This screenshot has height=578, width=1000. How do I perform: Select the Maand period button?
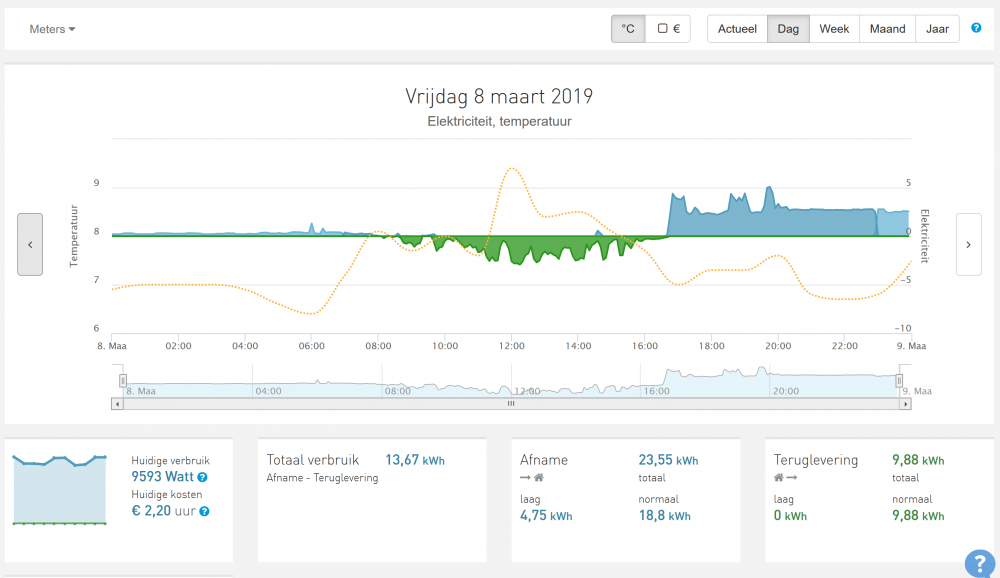(887, 29)
